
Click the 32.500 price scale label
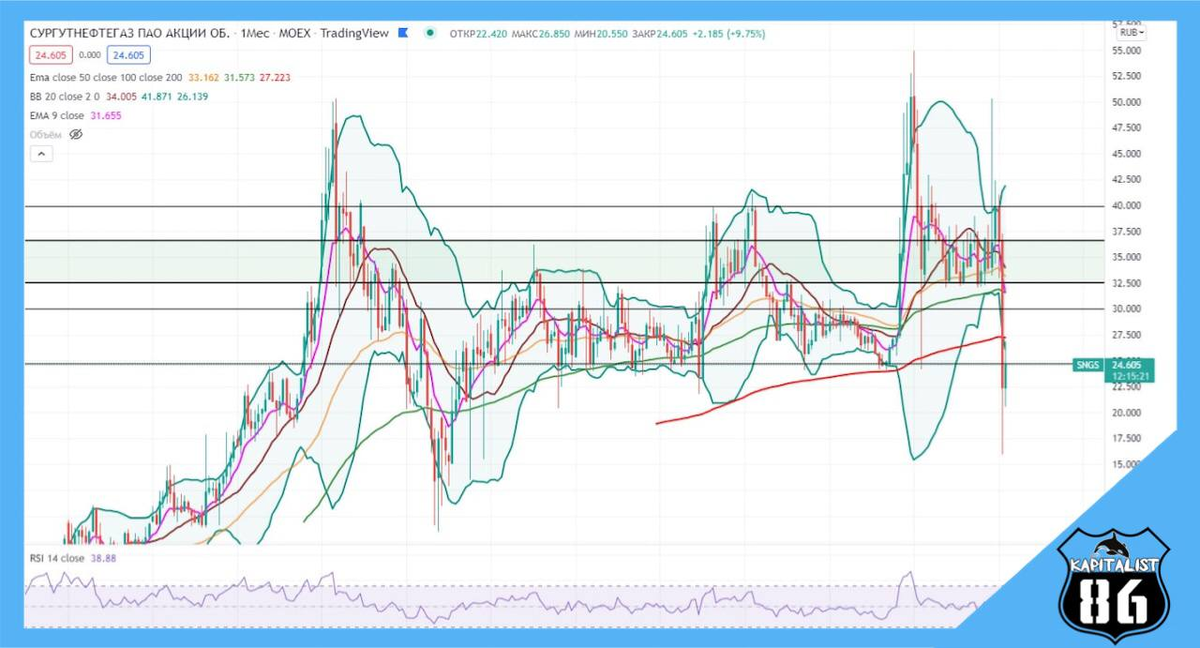pyautogui.click(x=1126, y=283)
